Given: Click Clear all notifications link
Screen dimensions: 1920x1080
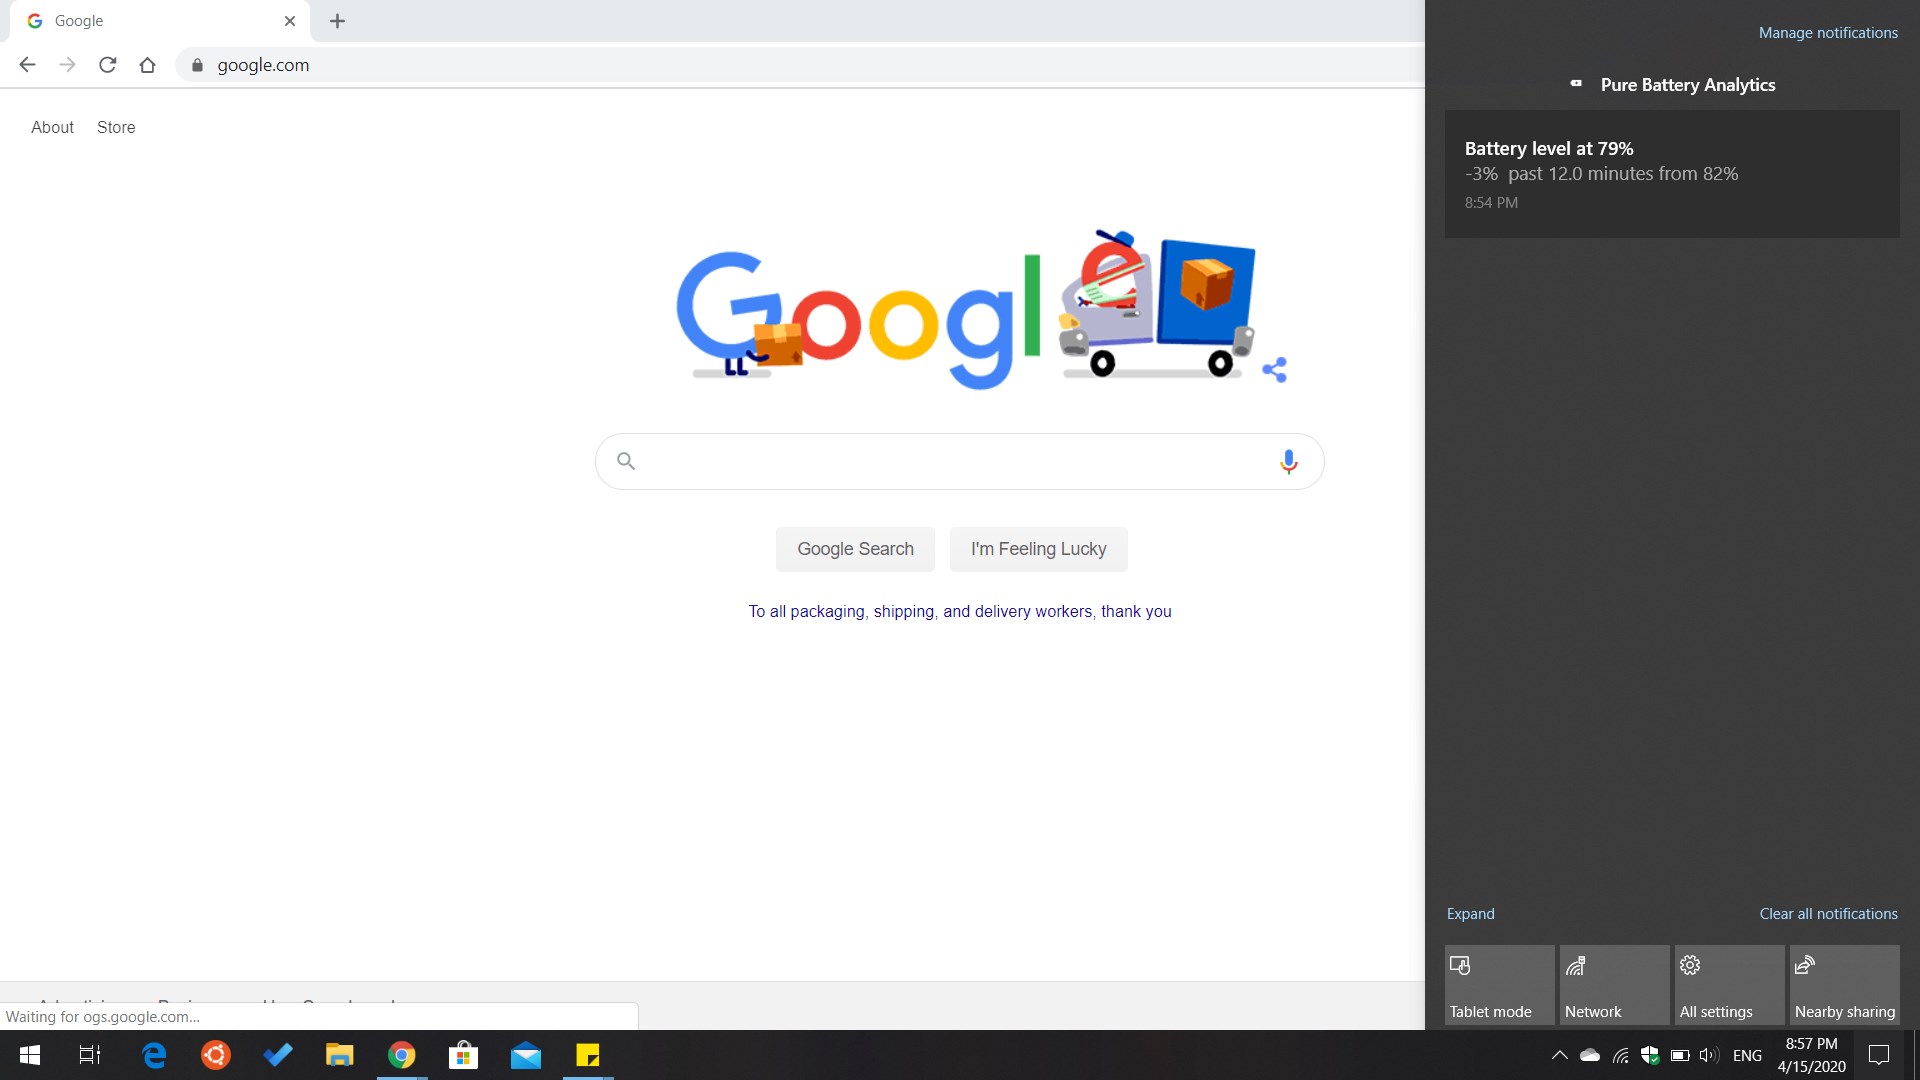Looking at the screenshot, I should click(x=1828, y=913).
